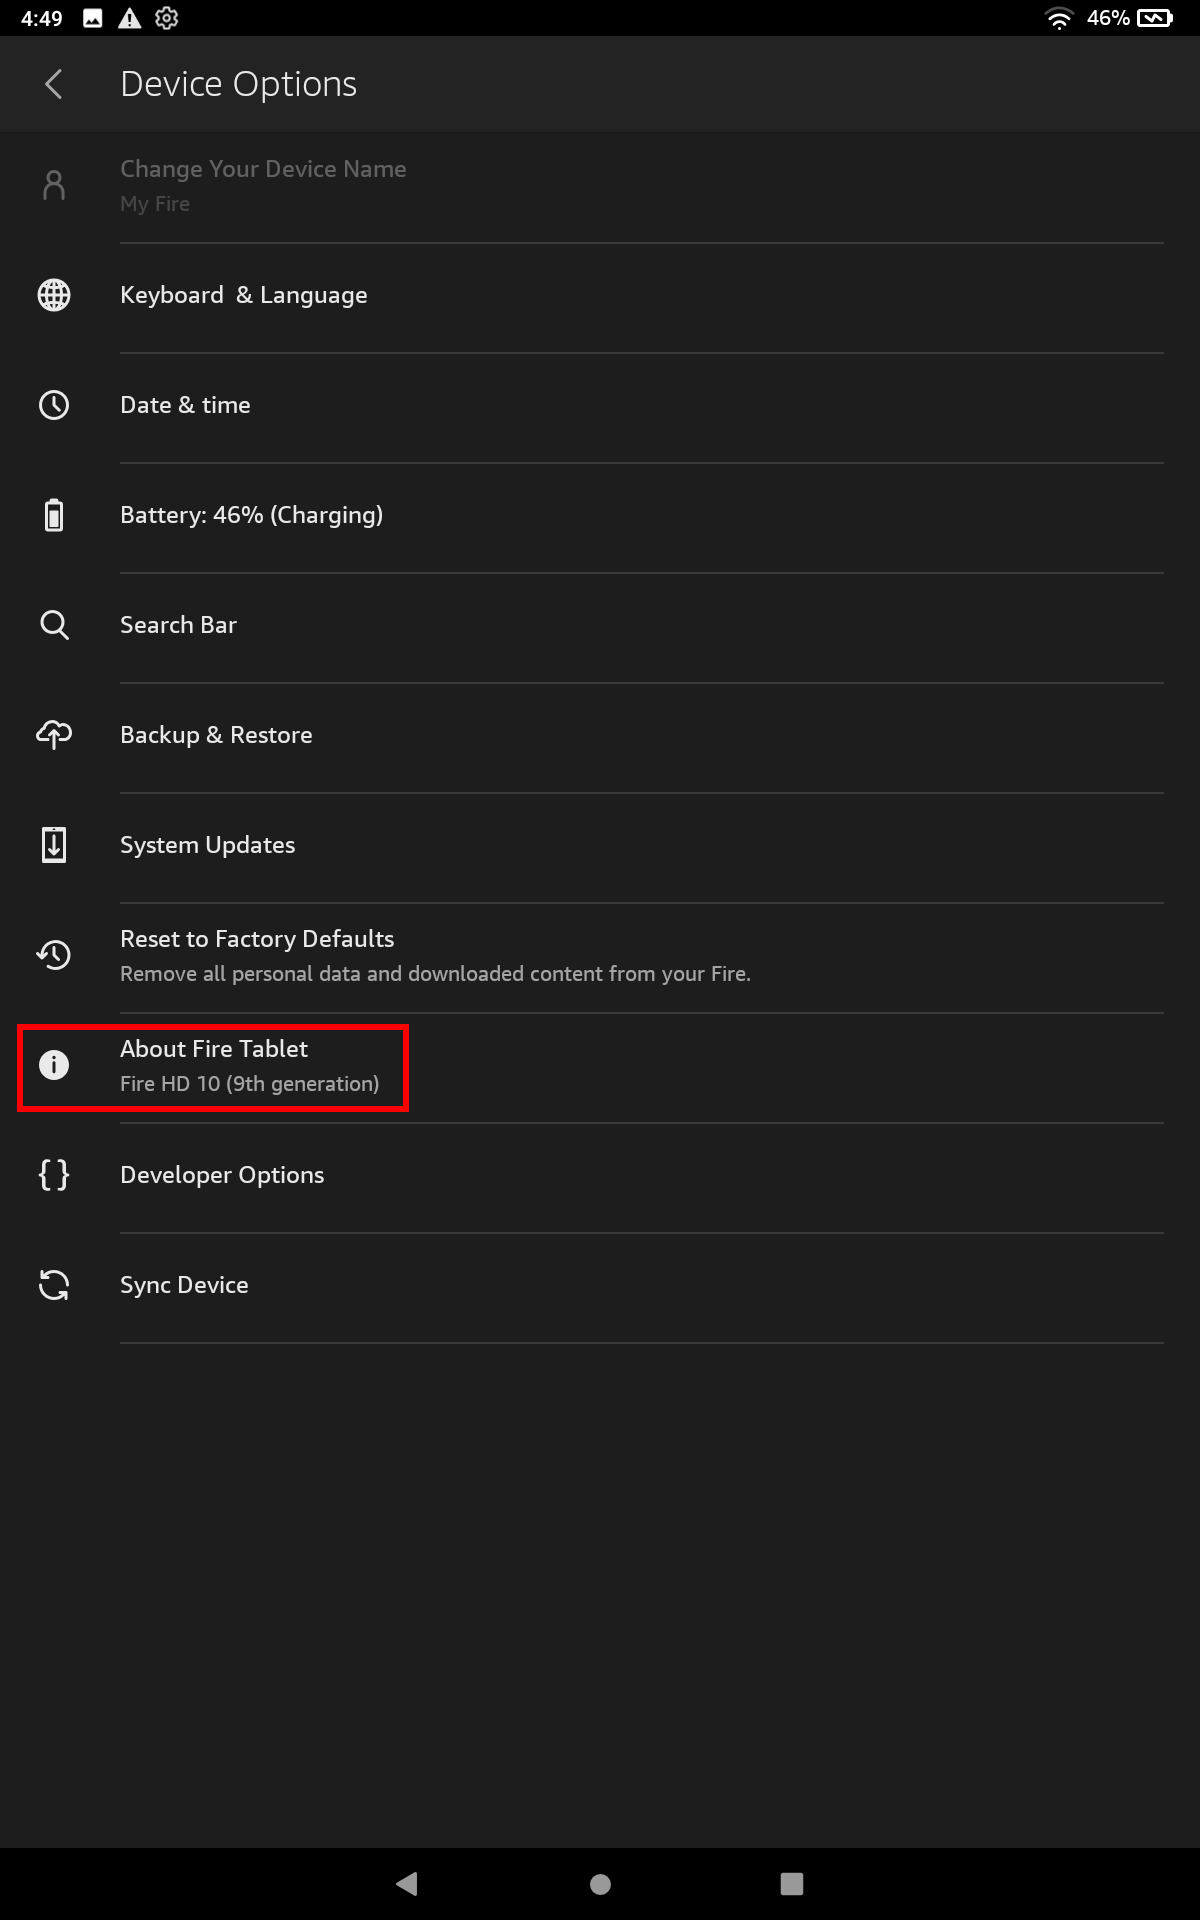
Task: Tap the recent apps square button
Action: click(x=792, y=1884)
